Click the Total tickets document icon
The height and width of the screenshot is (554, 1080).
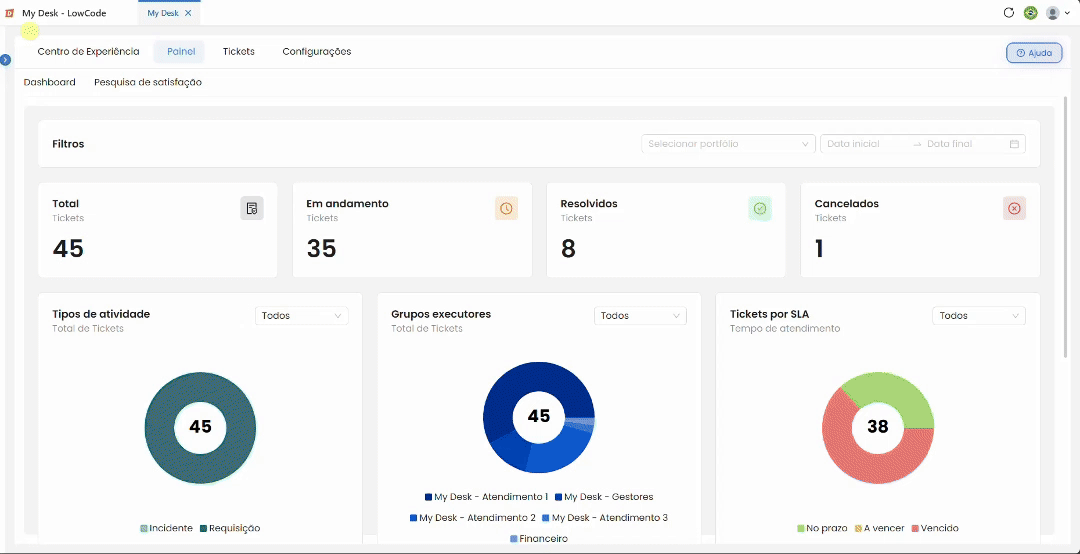click(x=252, y=208)
